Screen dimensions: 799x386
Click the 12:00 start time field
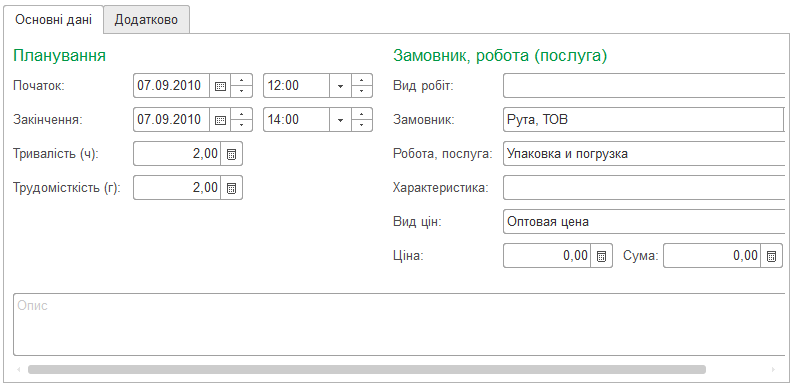tap(297, 86)
